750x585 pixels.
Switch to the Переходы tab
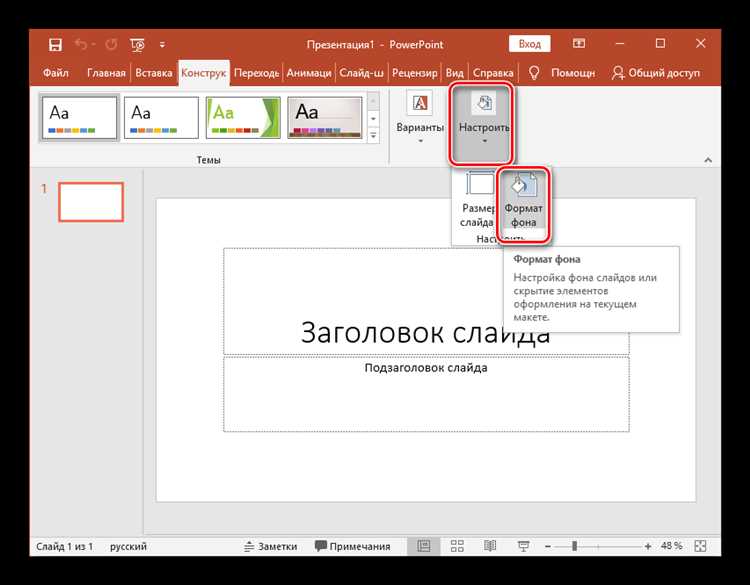(x=256, y=73)
